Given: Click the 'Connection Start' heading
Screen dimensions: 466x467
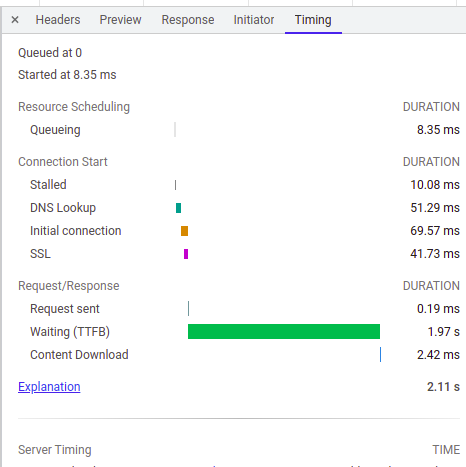Looking at the screenshot, I should point(63,162).
